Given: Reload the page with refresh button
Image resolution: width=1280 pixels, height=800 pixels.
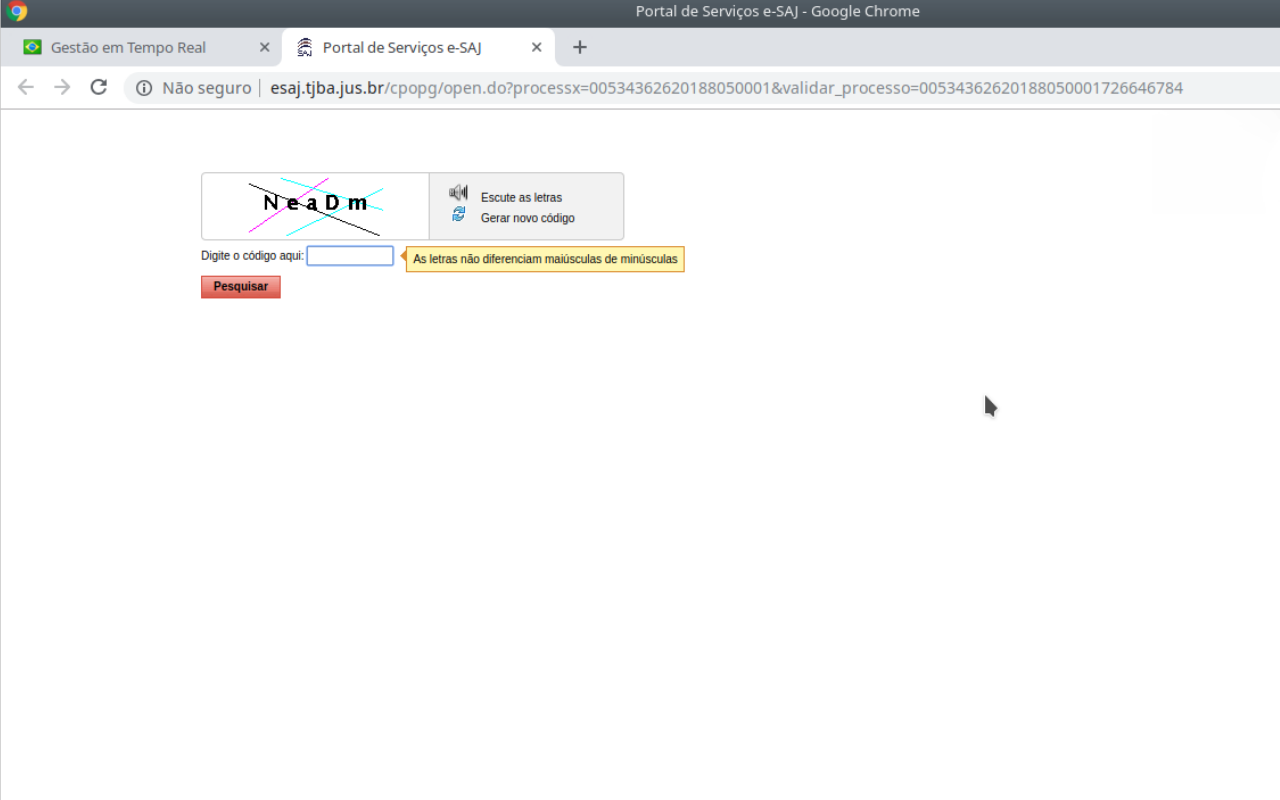Looking at the screenshot, I should (98, 87).
